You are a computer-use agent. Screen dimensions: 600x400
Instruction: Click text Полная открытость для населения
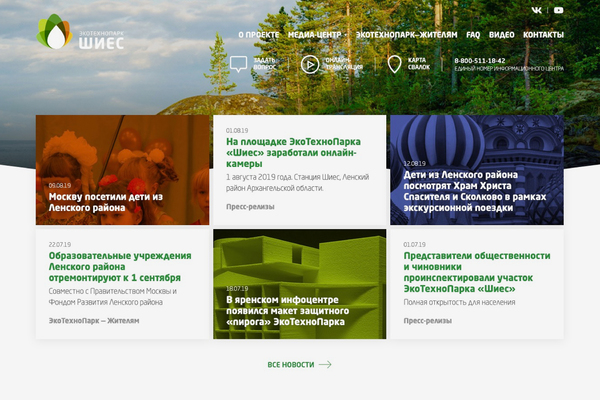(459, 302)
